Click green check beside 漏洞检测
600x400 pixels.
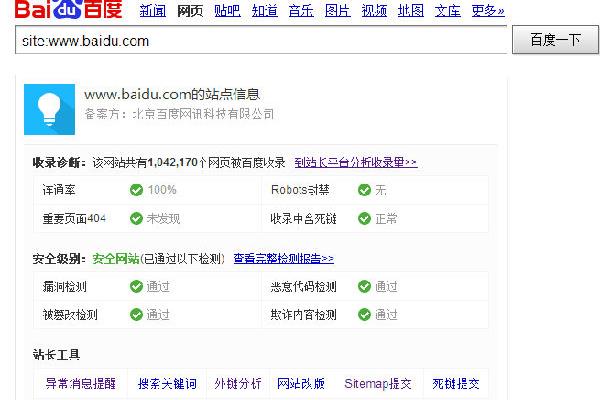[136, 286]
